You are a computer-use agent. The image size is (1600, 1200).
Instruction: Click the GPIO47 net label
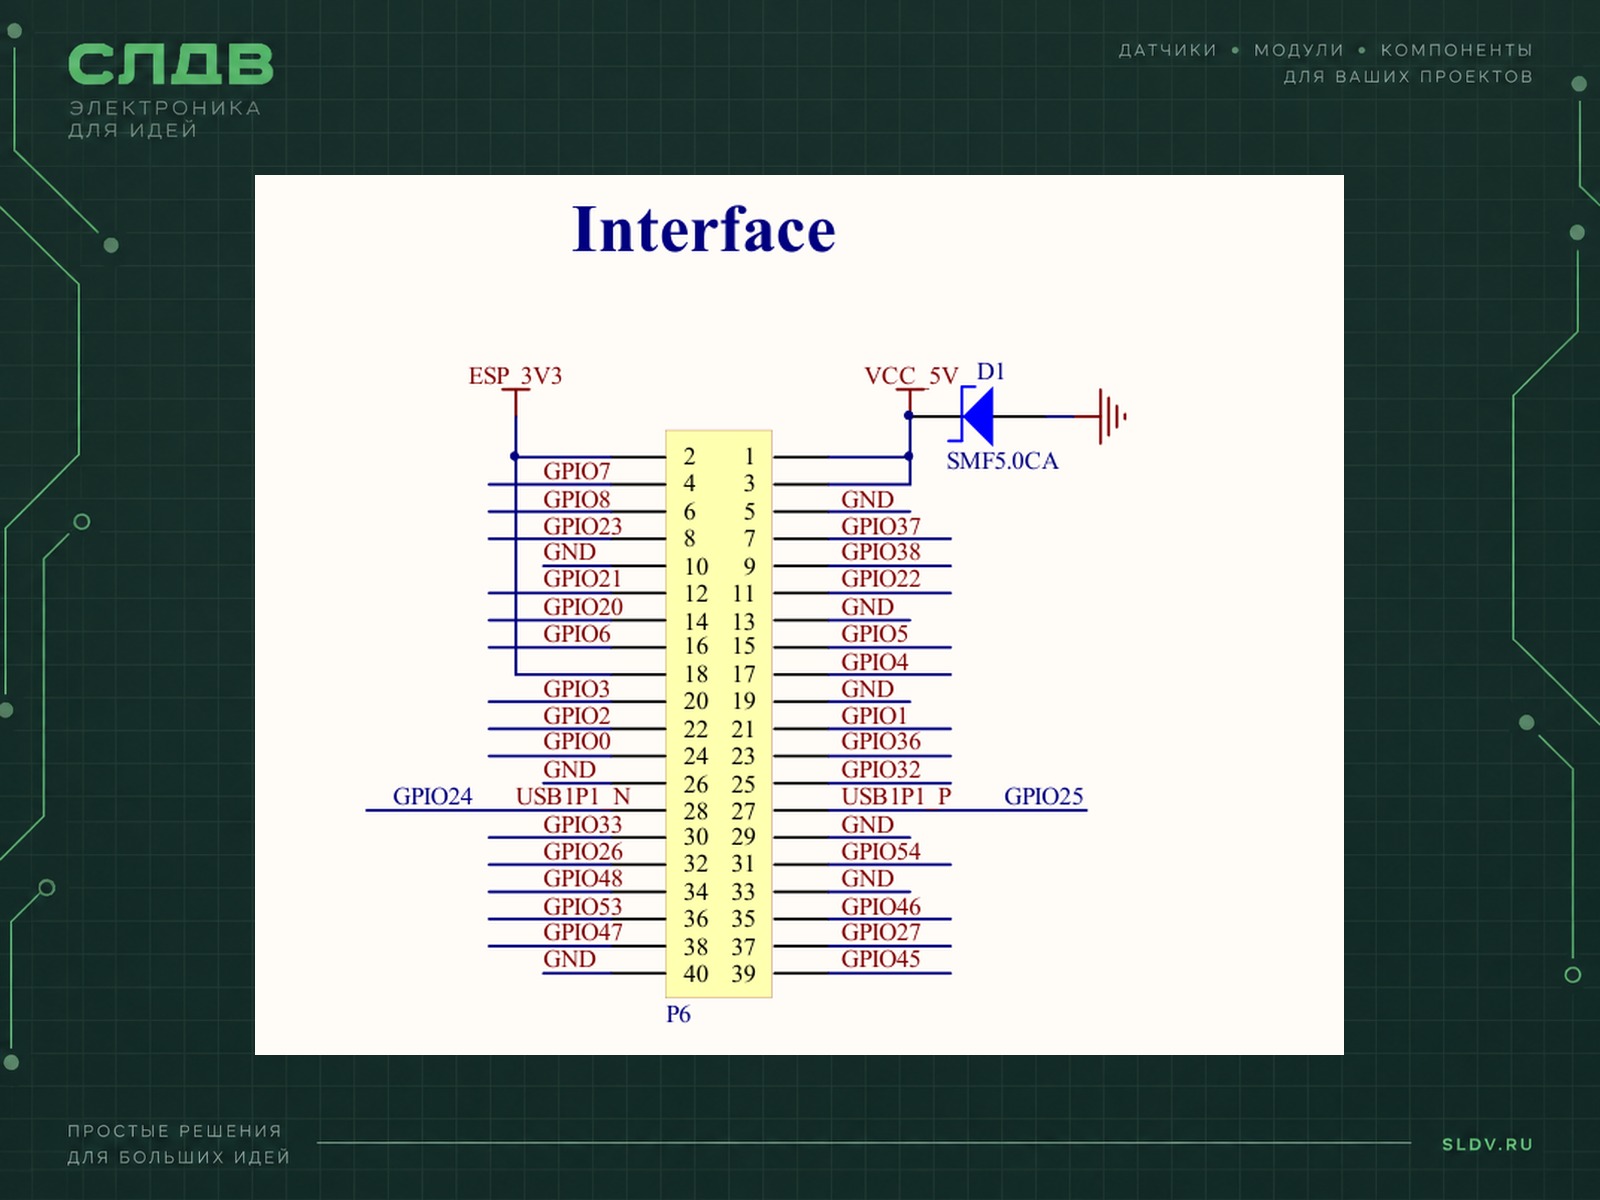coord(583,932)
